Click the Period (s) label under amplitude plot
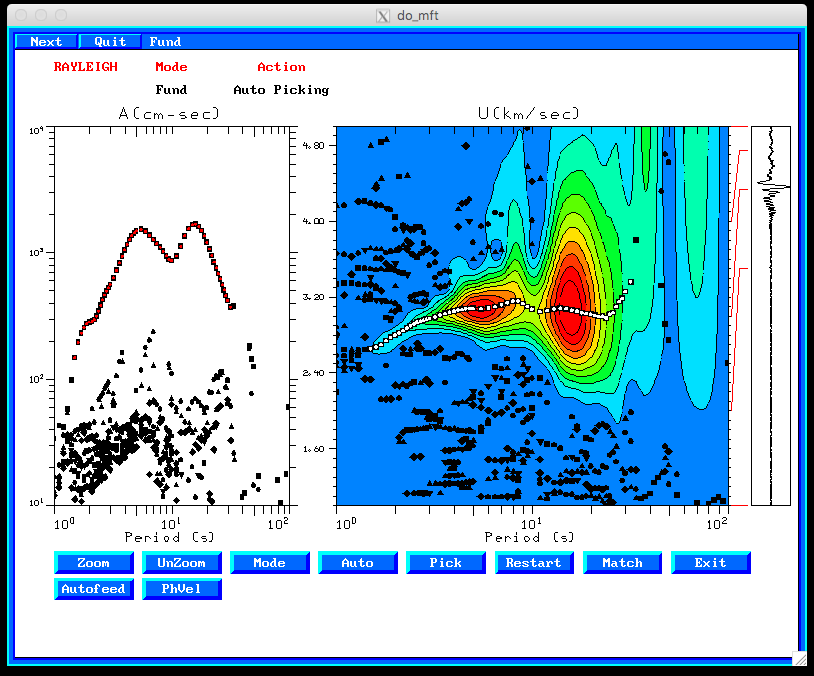814x676 pixels. point(169,537)
